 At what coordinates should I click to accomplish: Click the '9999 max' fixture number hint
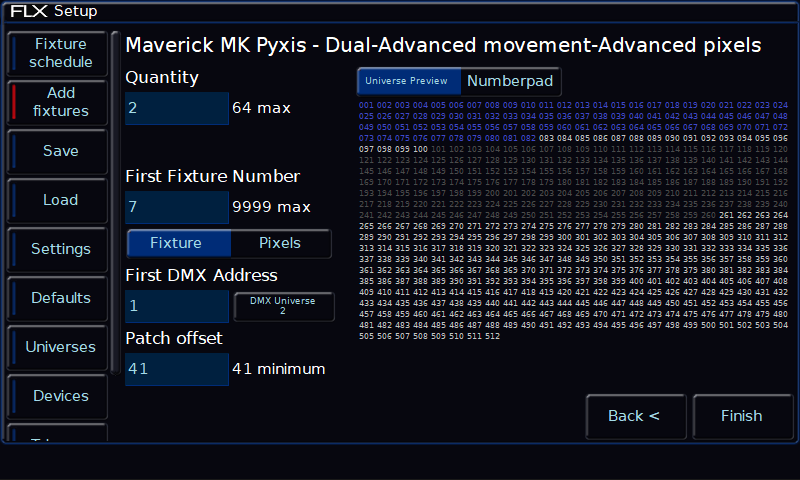pyautogui.click(x=271, y=207)
